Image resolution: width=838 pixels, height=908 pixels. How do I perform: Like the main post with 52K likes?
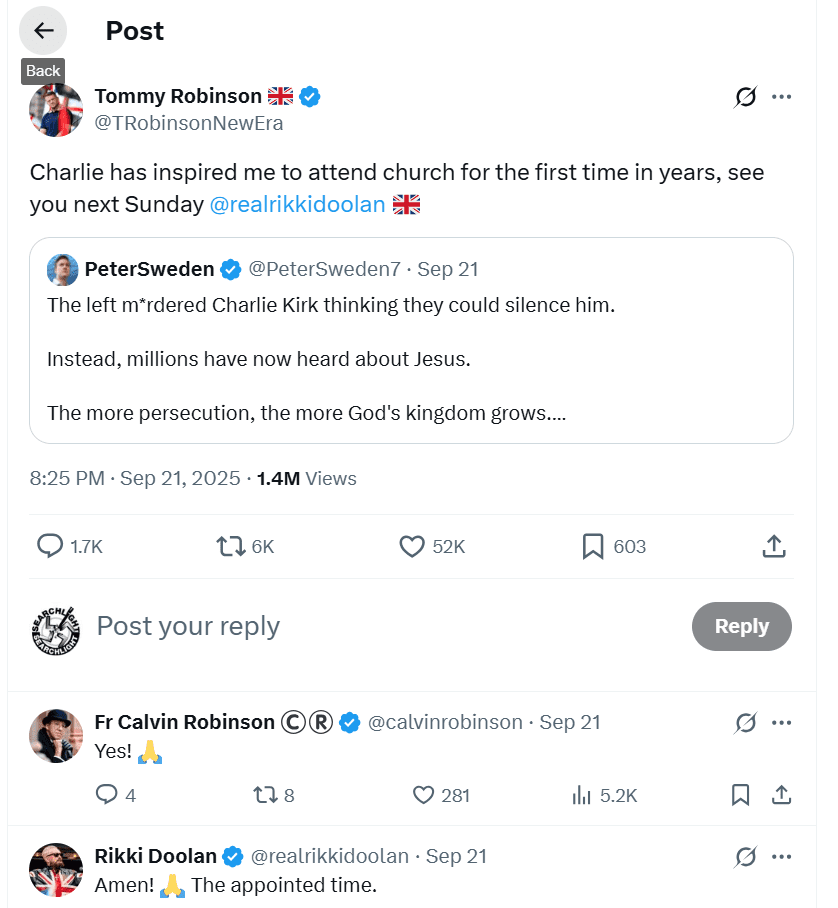point(412,546)
